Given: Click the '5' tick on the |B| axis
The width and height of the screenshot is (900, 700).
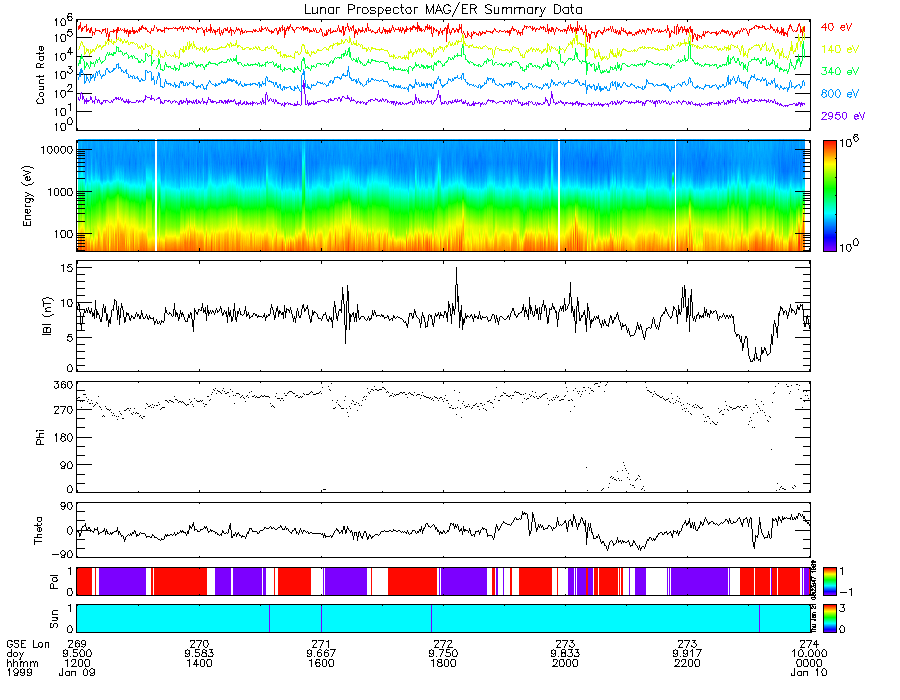Looking at the screenshot, I should [x=69, y=338].
